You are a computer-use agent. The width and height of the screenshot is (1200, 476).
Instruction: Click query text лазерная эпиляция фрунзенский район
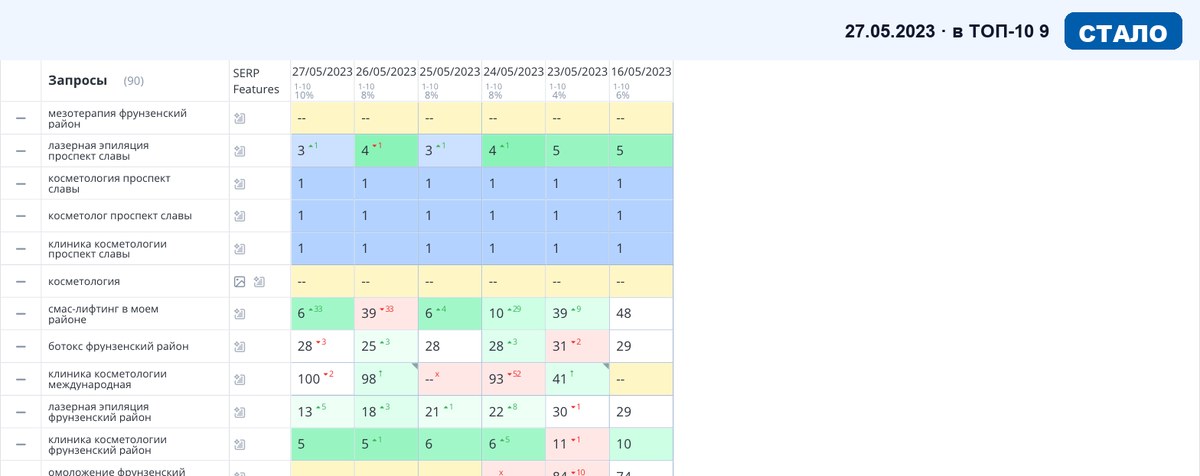pos(99,412)
